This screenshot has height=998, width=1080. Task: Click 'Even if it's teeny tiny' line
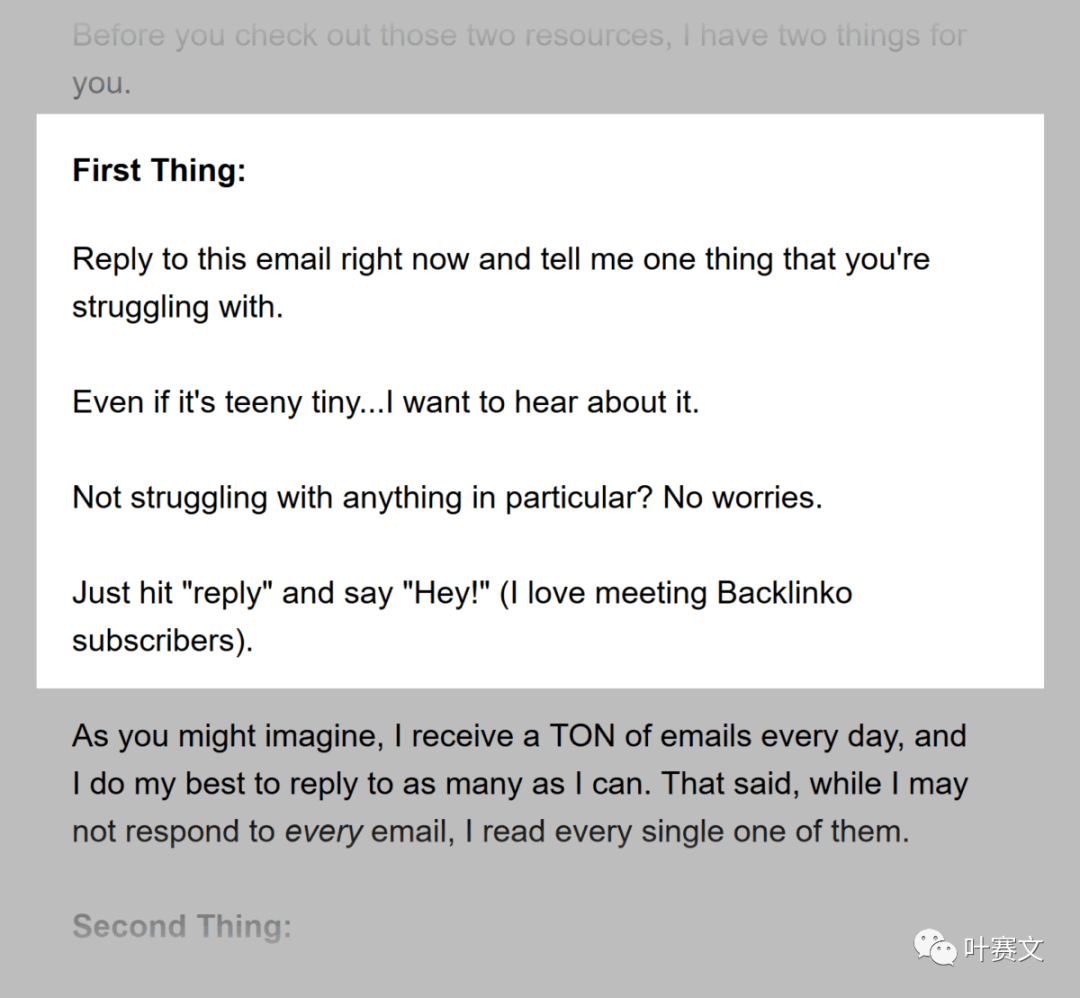[x=218, y=402]
